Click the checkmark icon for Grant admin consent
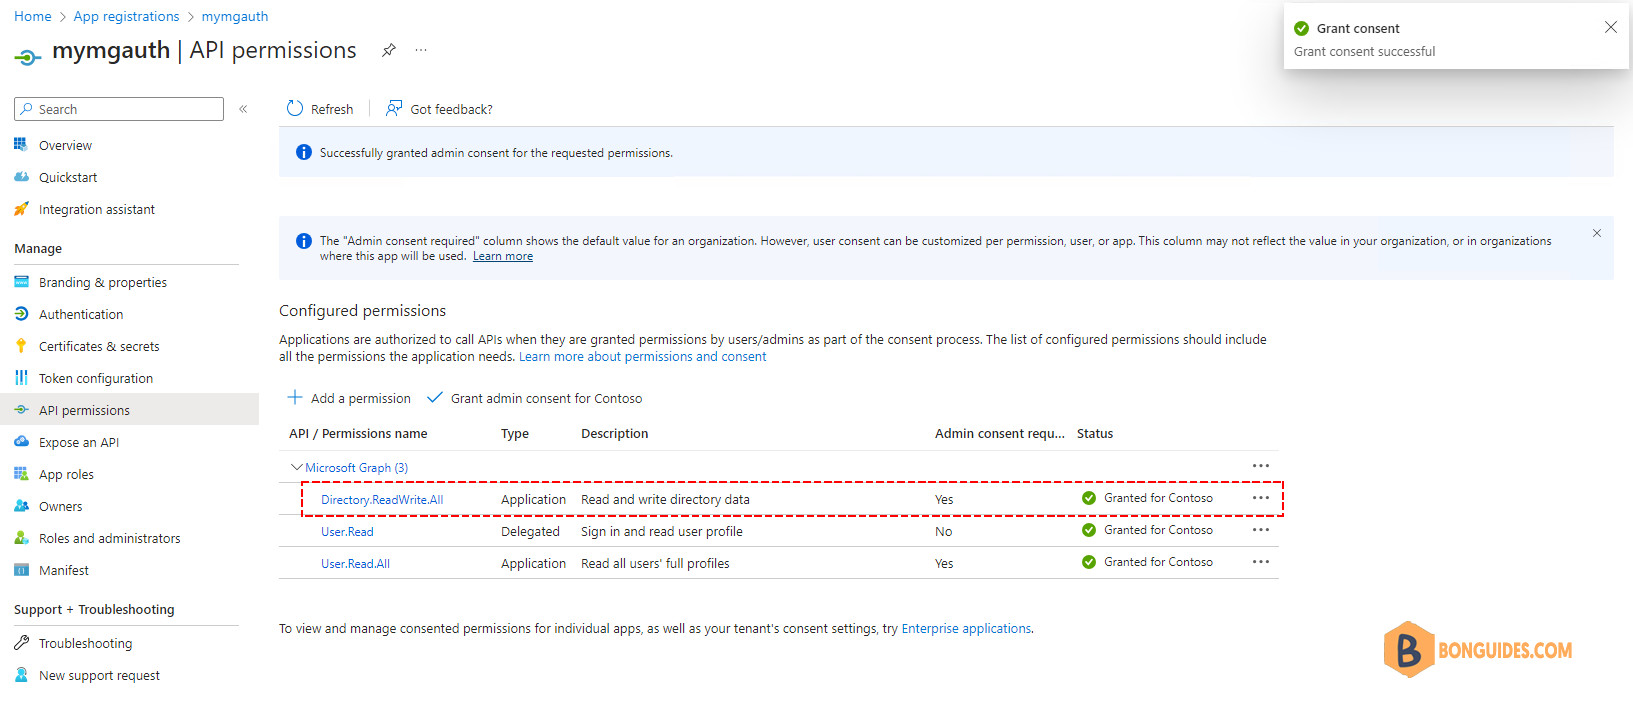Viewport: 1633px width, 715px height. click(x=435, y=397)
